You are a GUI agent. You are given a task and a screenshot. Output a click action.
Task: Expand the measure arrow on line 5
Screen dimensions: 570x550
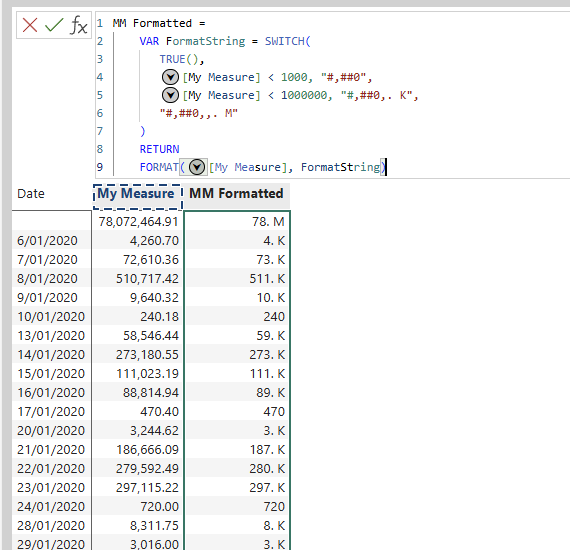(170, 95)
